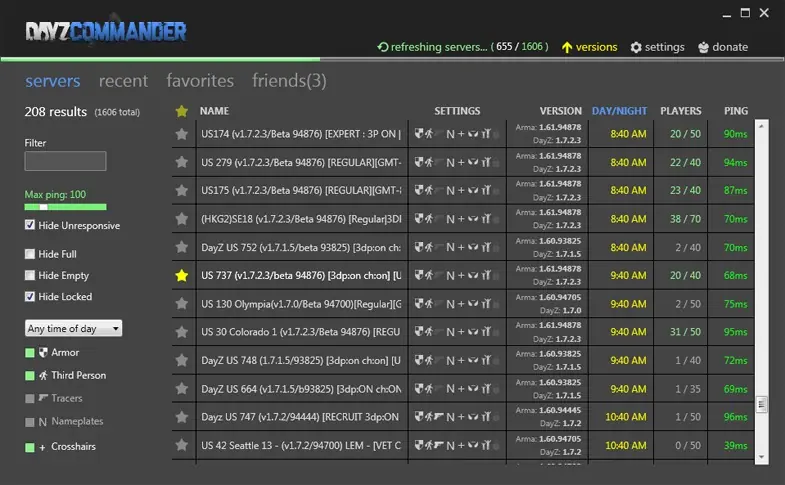
Task: Click the server refresh progress bar
Action: (392, 59)
